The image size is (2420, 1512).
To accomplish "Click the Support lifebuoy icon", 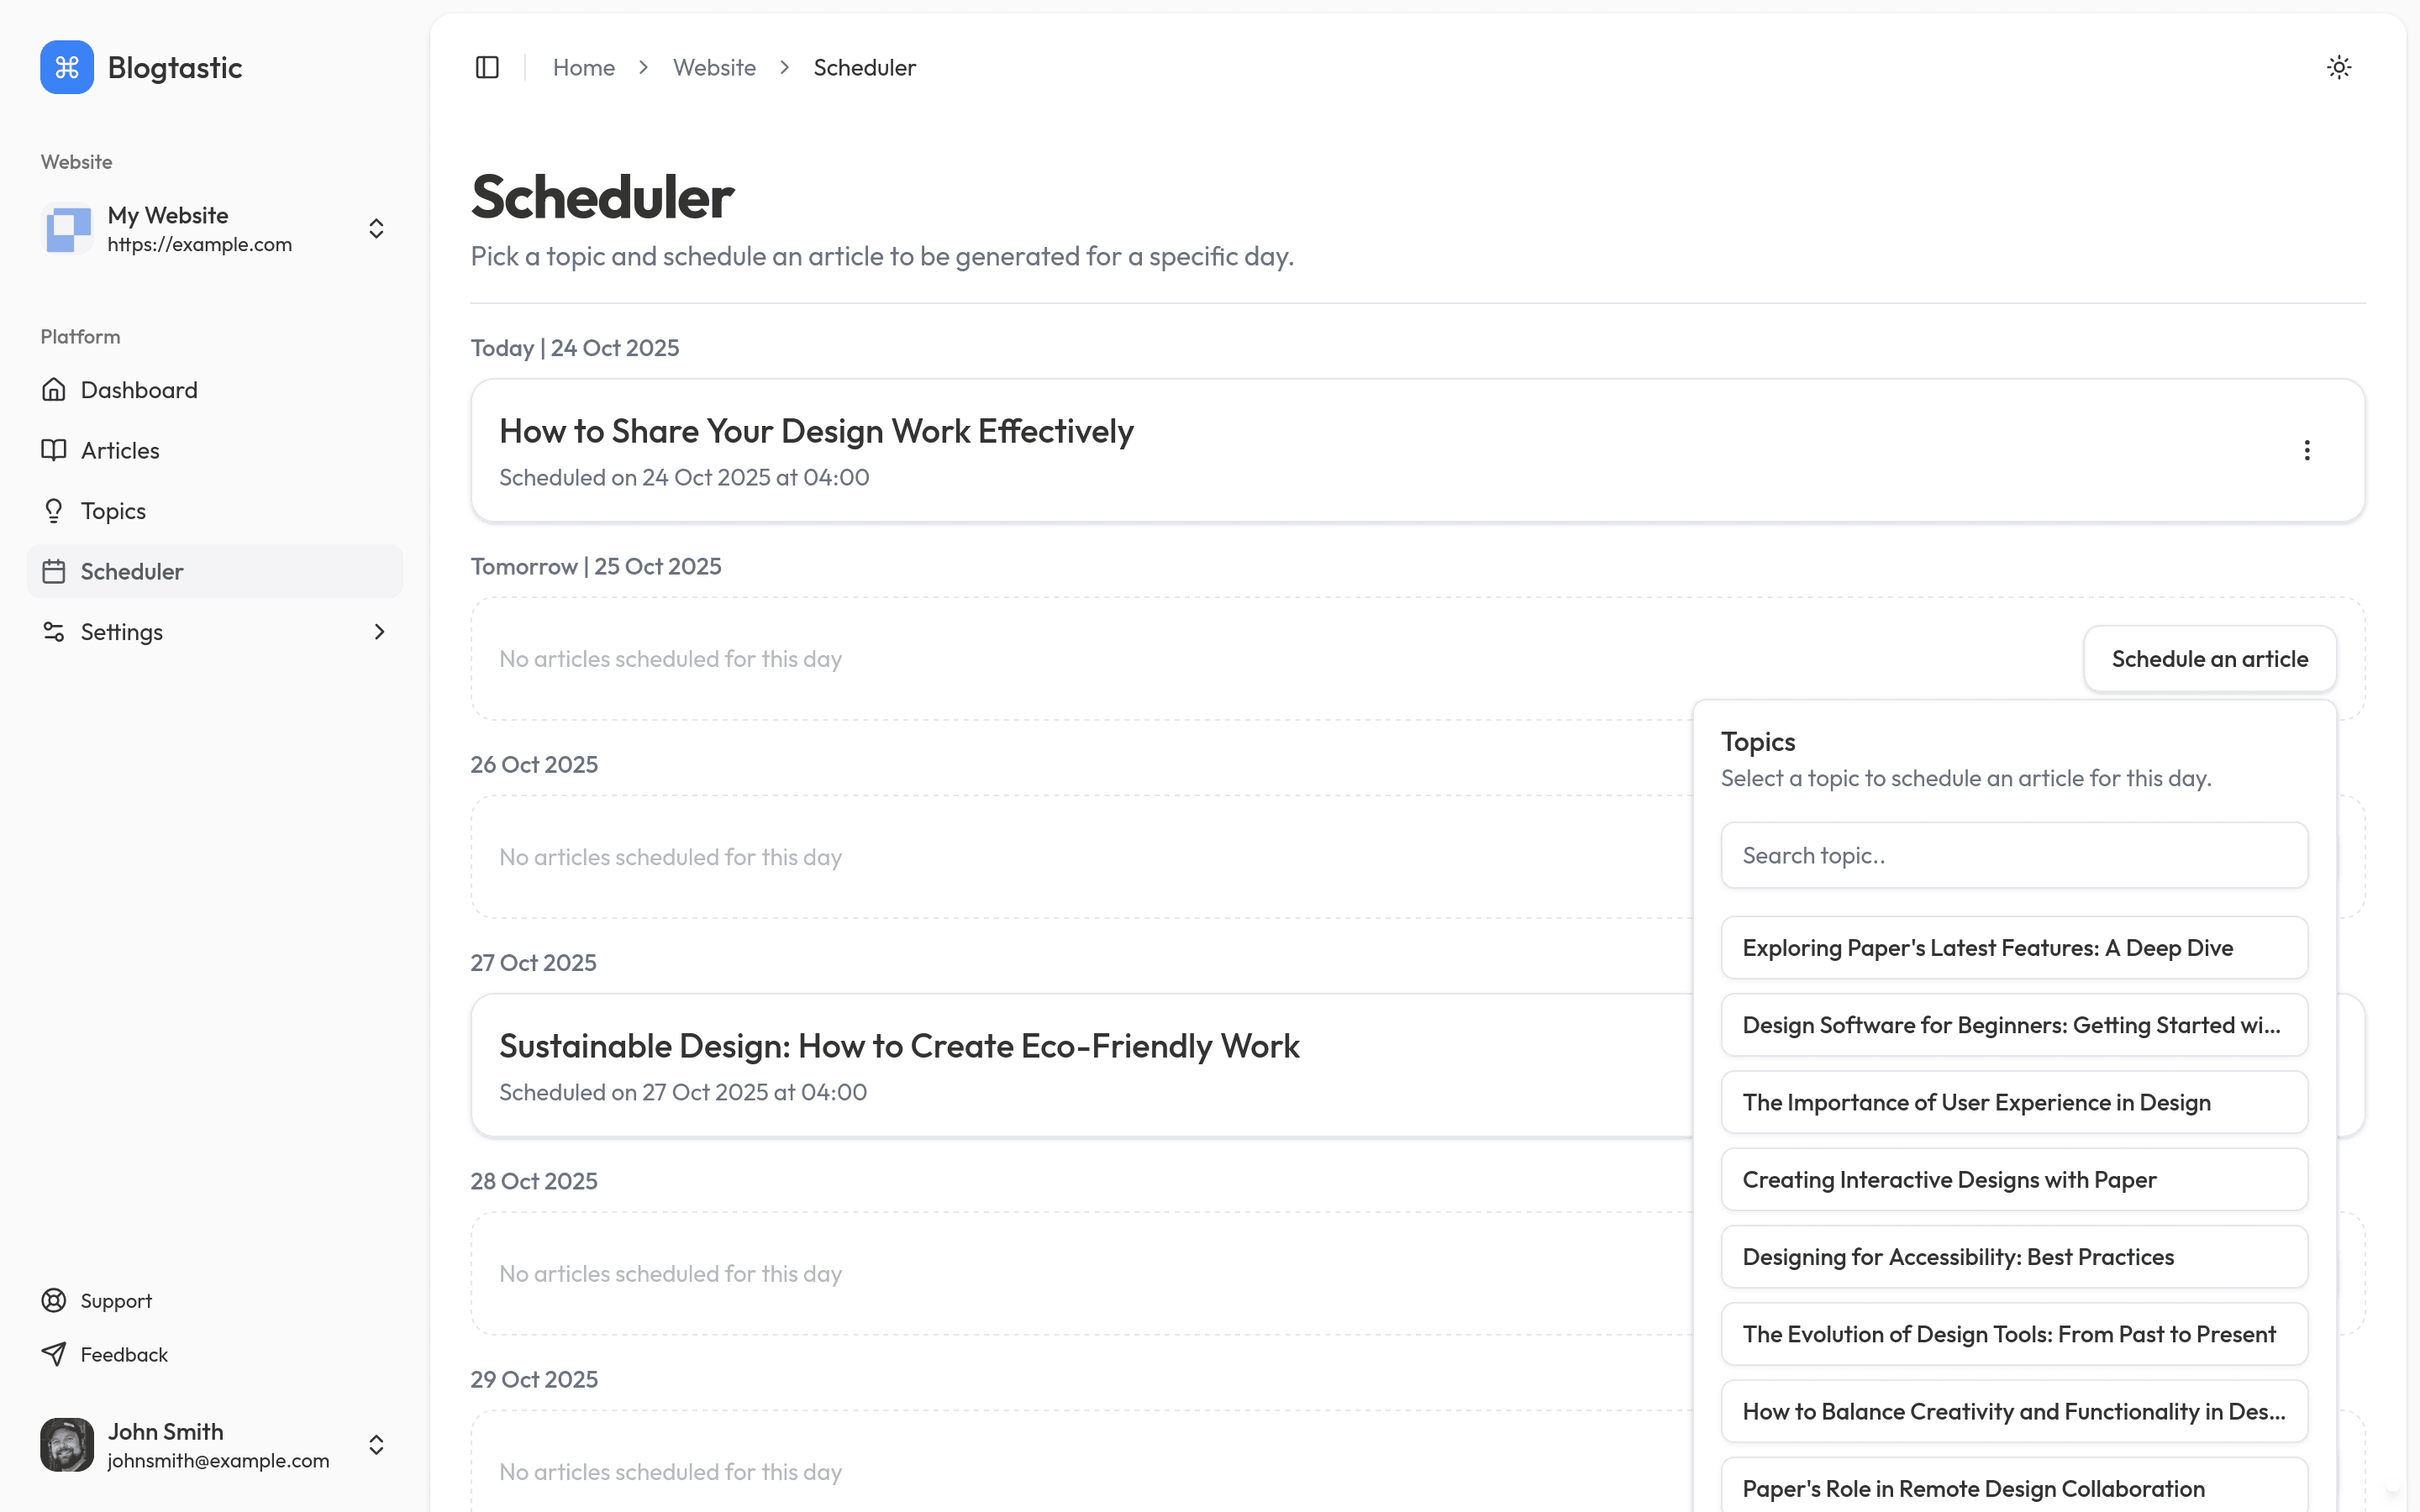I will pyautogui.click(x=54, y=1300).
